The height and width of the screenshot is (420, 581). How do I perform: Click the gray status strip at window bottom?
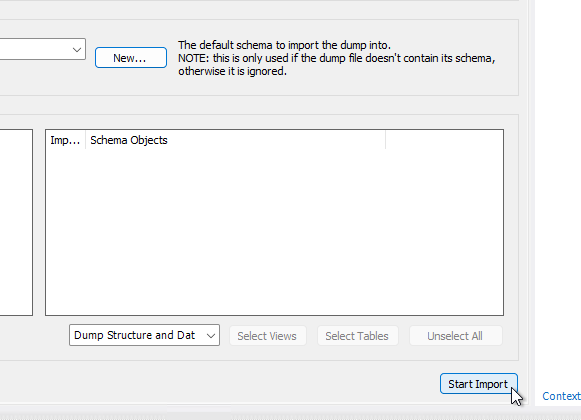click(x=290, y=415)
